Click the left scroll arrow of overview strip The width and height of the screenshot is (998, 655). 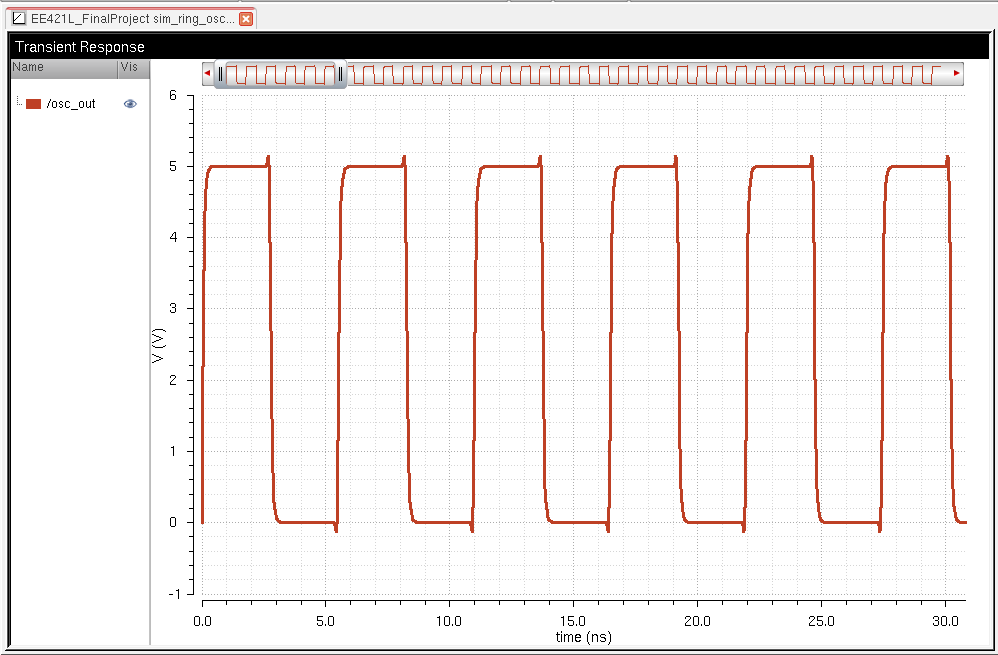click(207, 73)
